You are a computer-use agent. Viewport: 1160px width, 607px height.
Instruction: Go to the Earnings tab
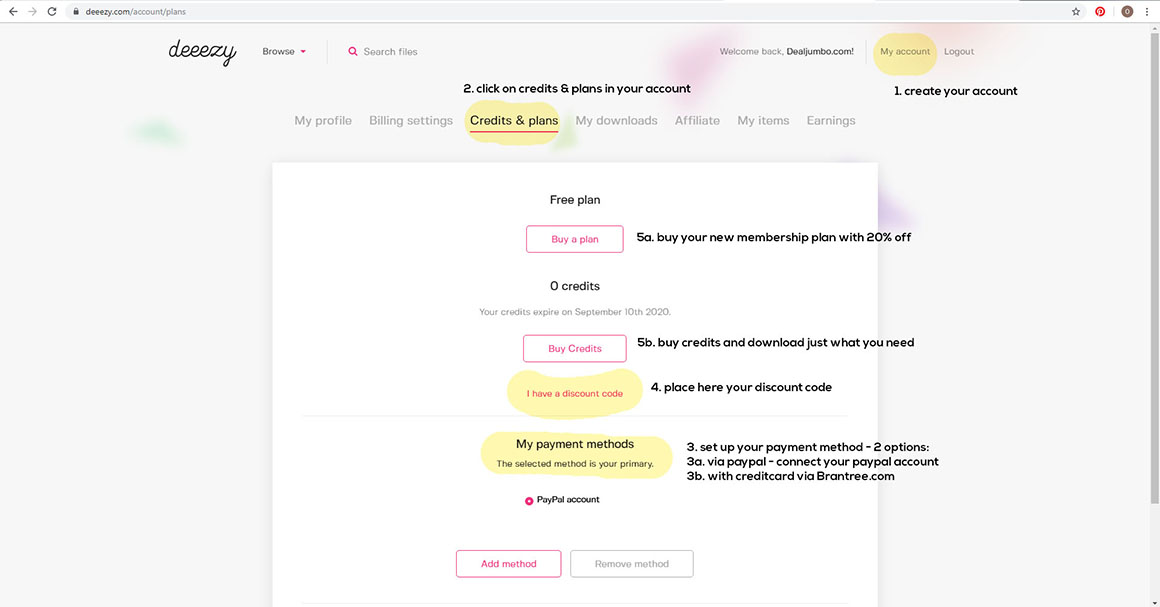point(831,121)
